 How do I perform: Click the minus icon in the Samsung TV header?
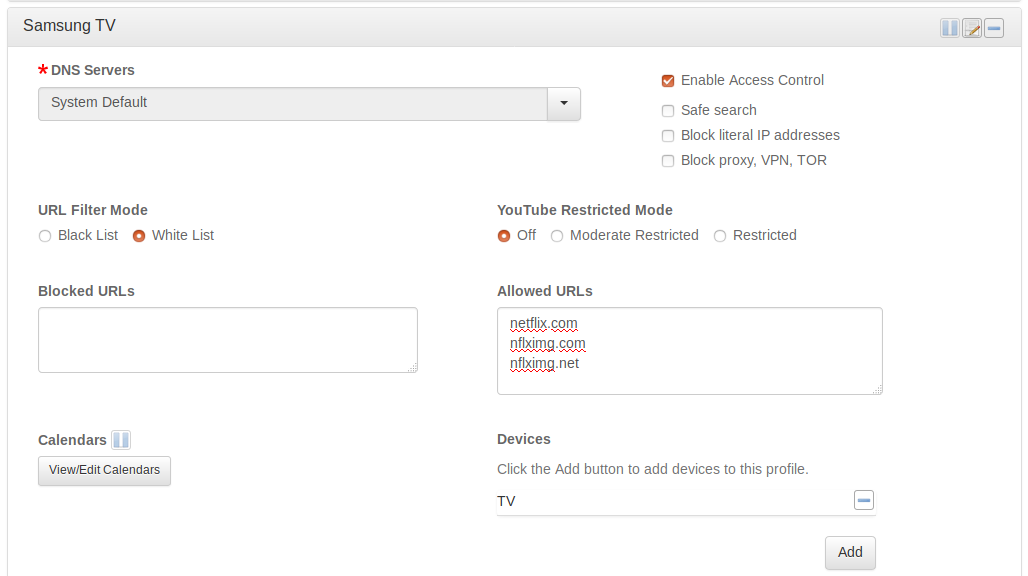[994, 28]
